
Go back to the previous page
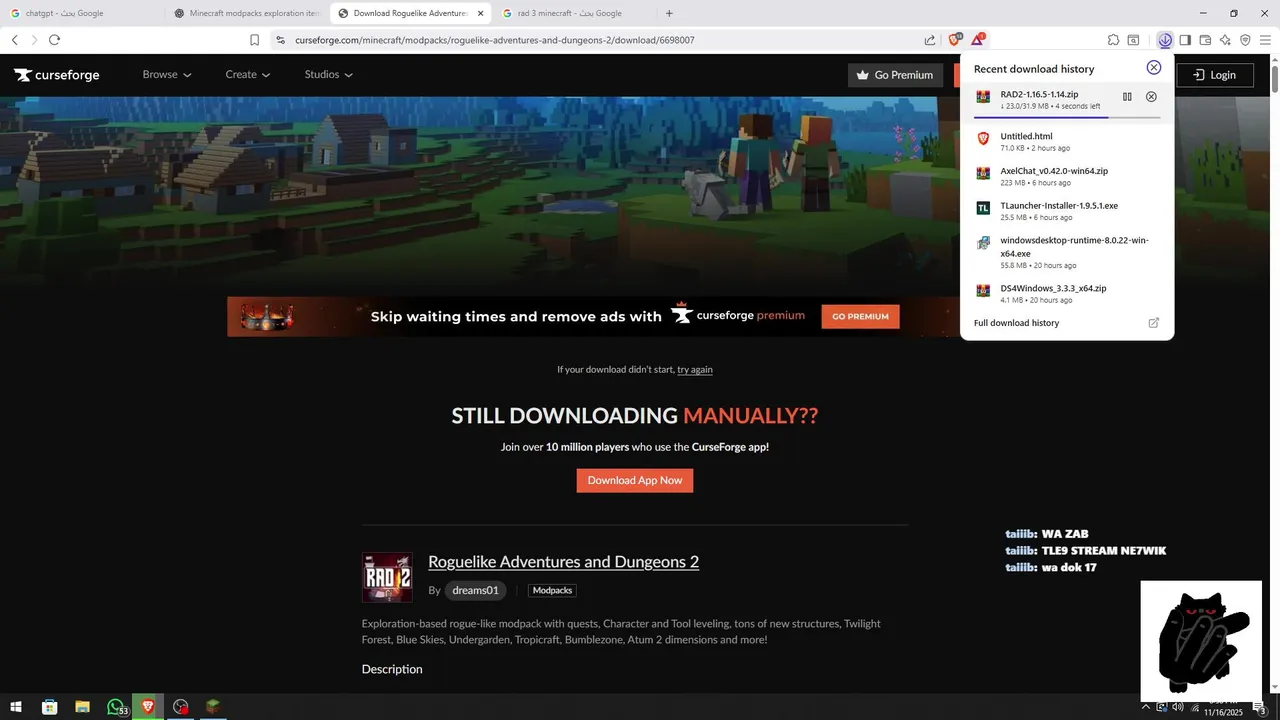click(x=15, y=40)
